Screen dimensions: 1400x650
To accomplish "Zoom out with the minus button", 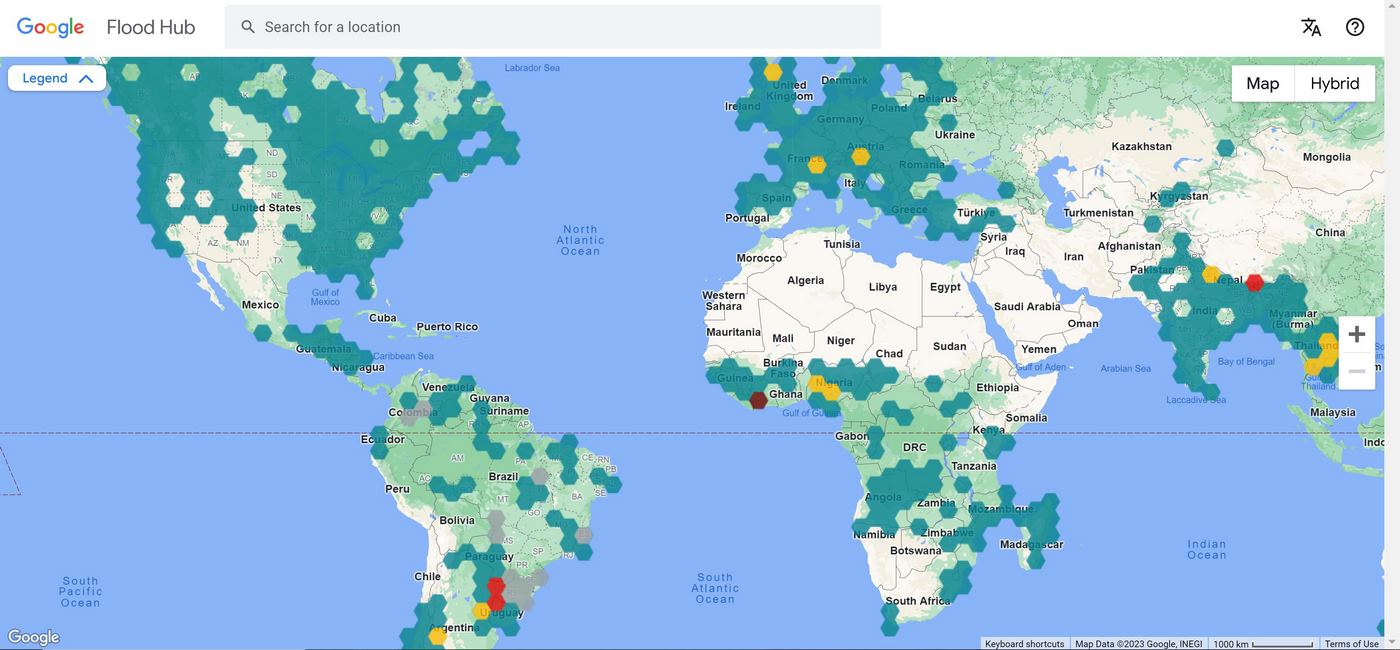I will (x=1356, y=371).
